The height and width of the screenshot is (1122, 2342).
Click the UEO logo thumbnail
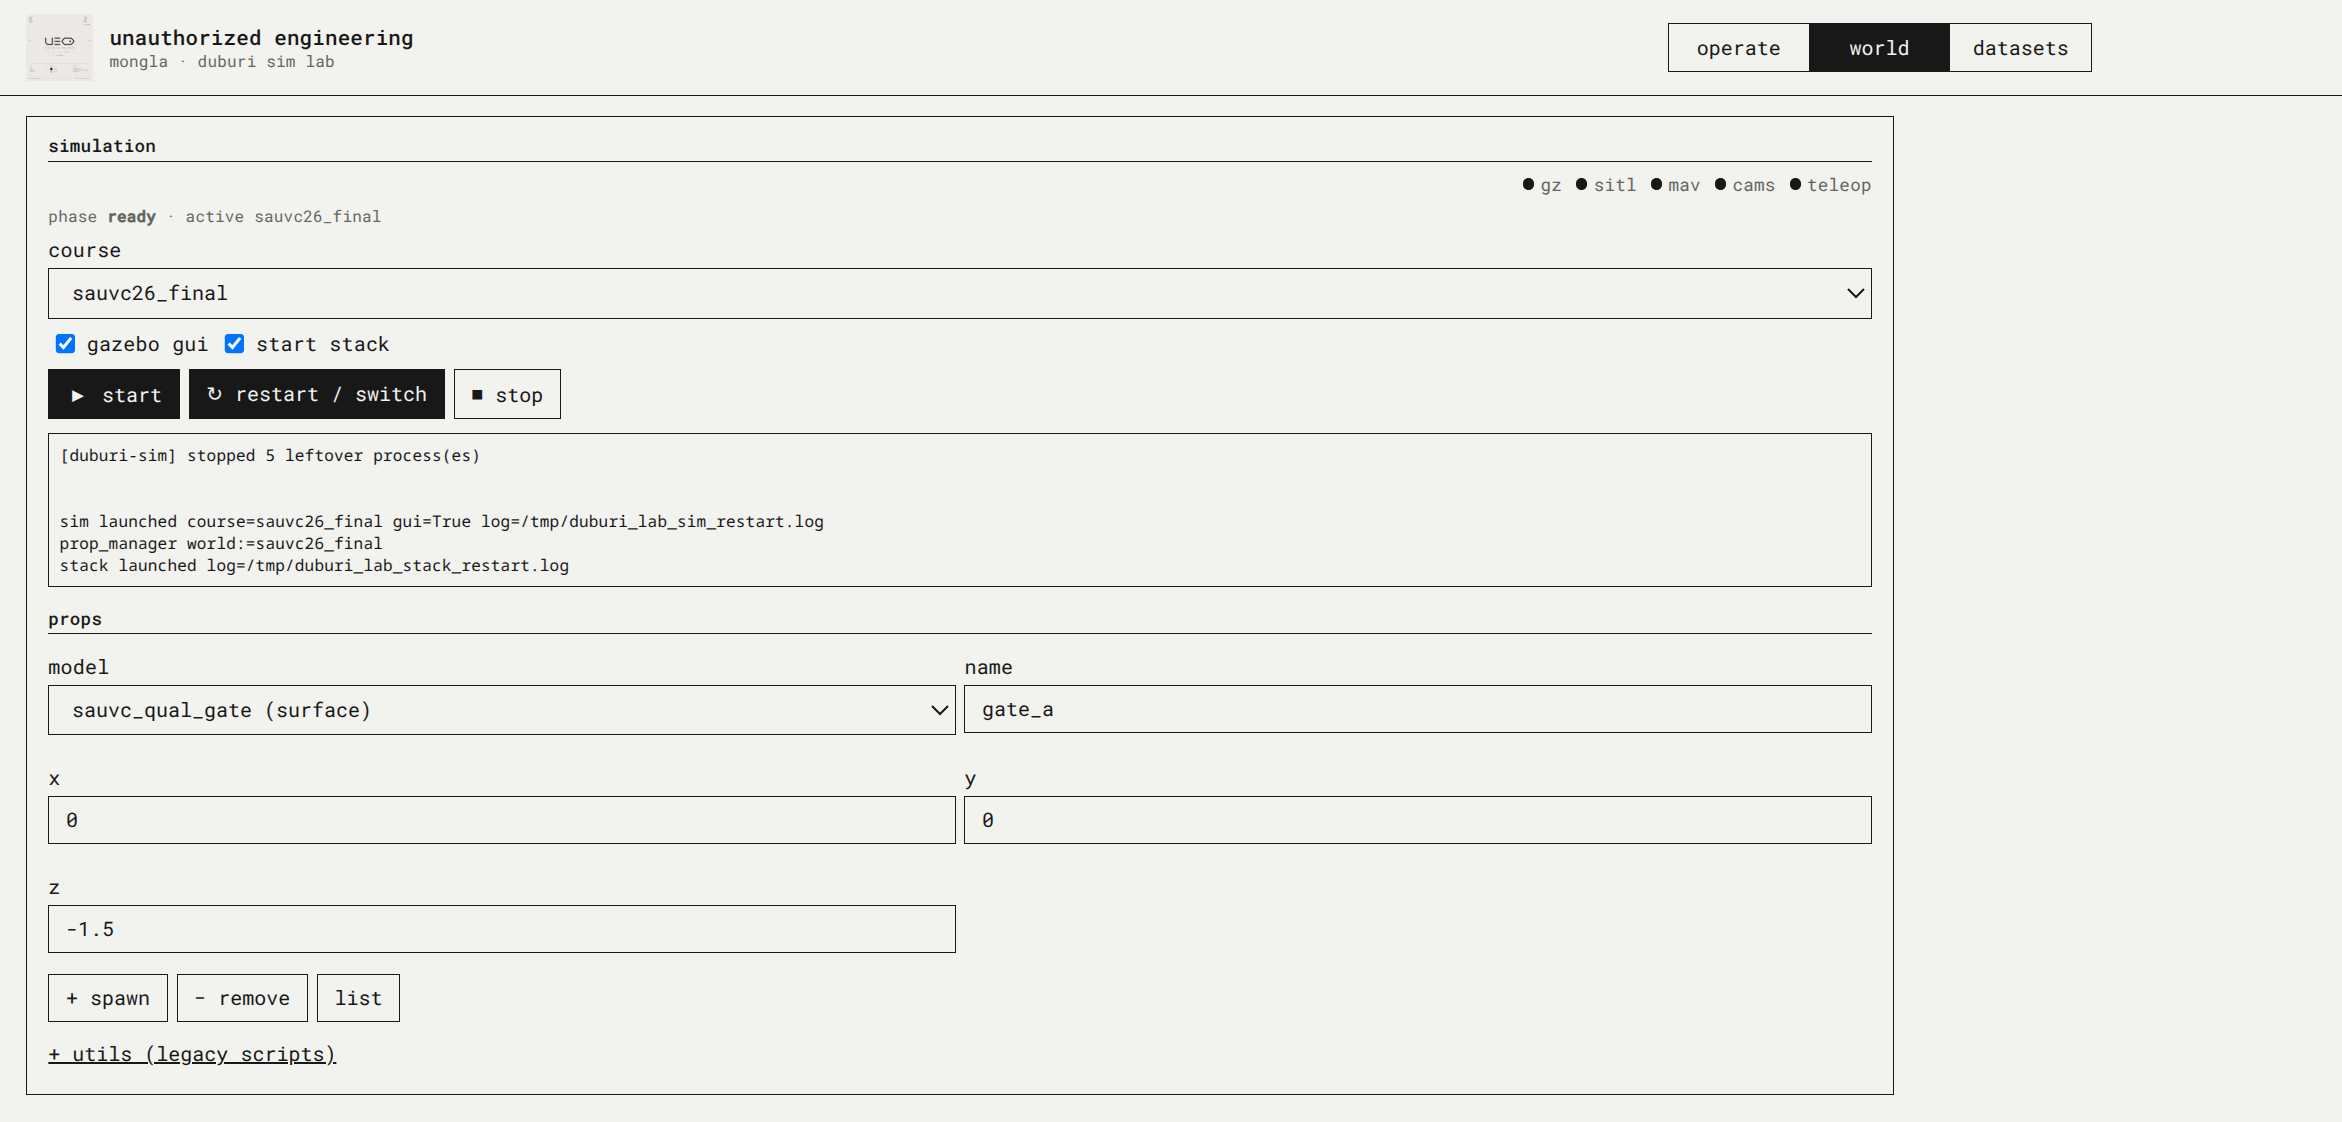click(59, 47)
